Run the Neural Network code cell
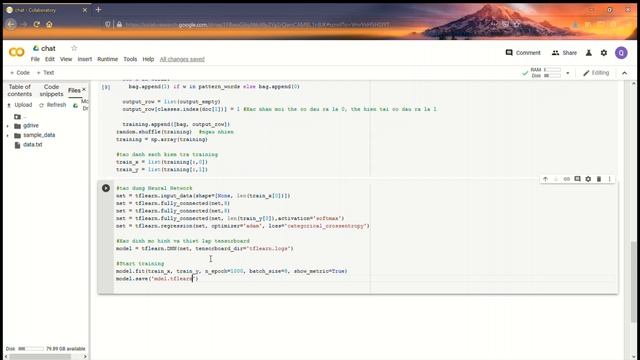640x360 pixels. [106, 188]
